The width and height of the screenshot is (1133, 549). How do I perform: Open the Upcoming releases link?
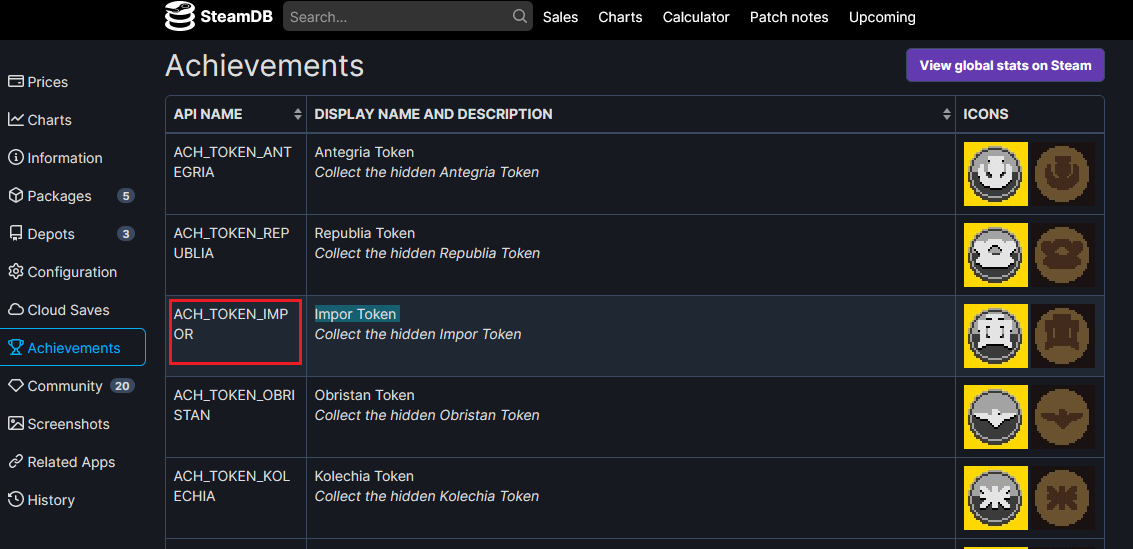(882, 17)
